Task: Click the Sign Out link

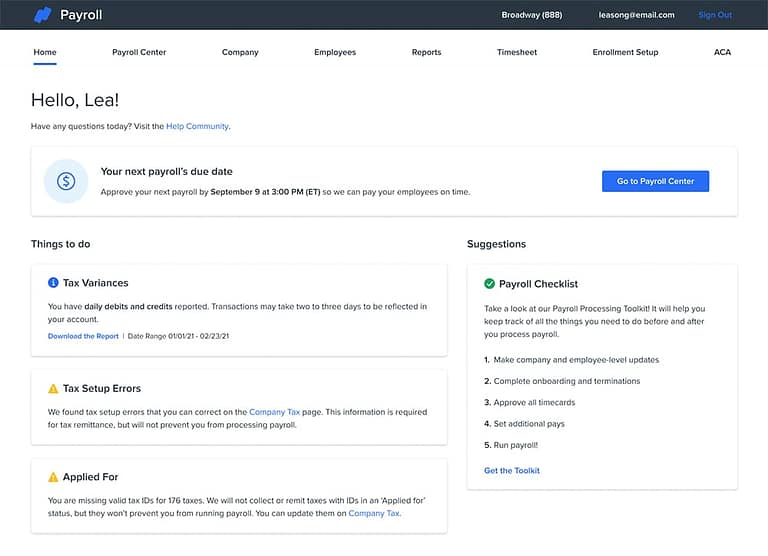Action: 714,15
